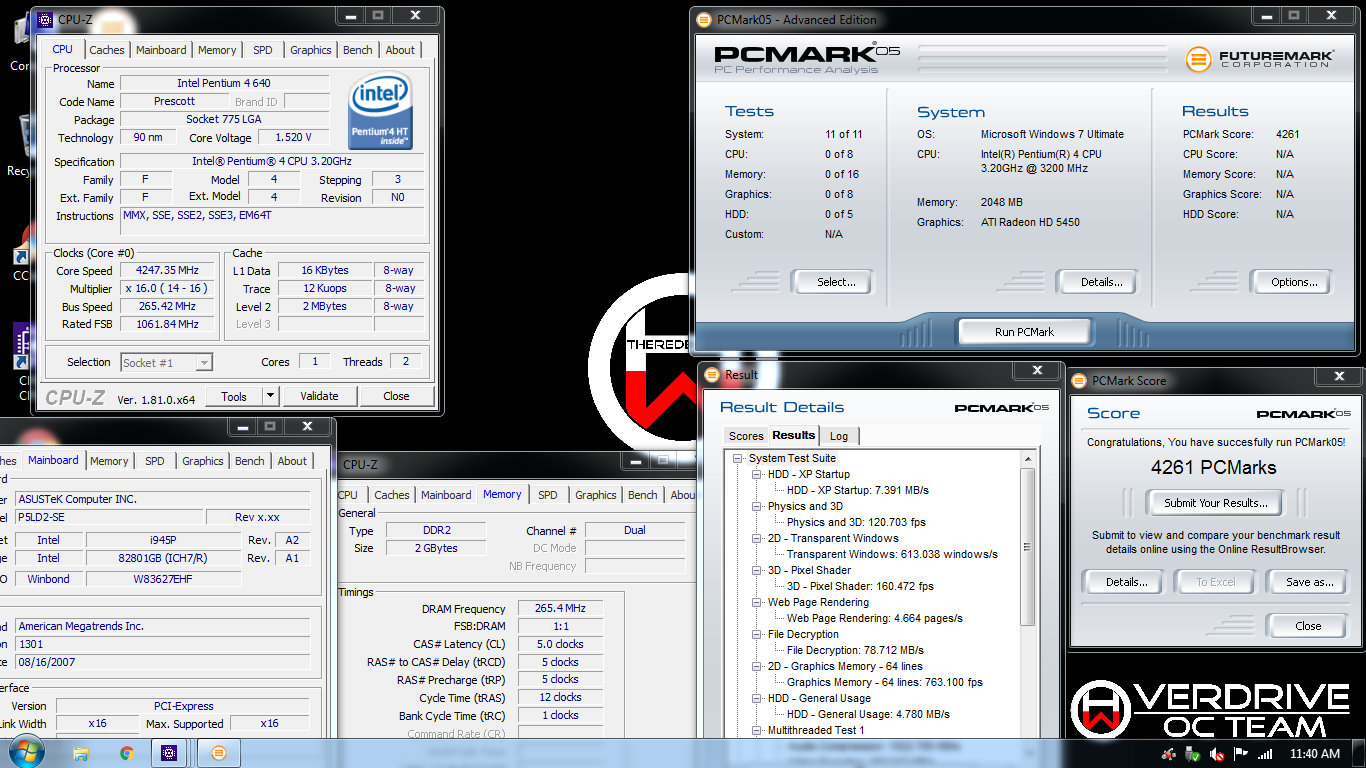Collapse the Web Page Rendering node
Screen dimensions: 1366x768
pyautogui.click(x=757, y=602)
